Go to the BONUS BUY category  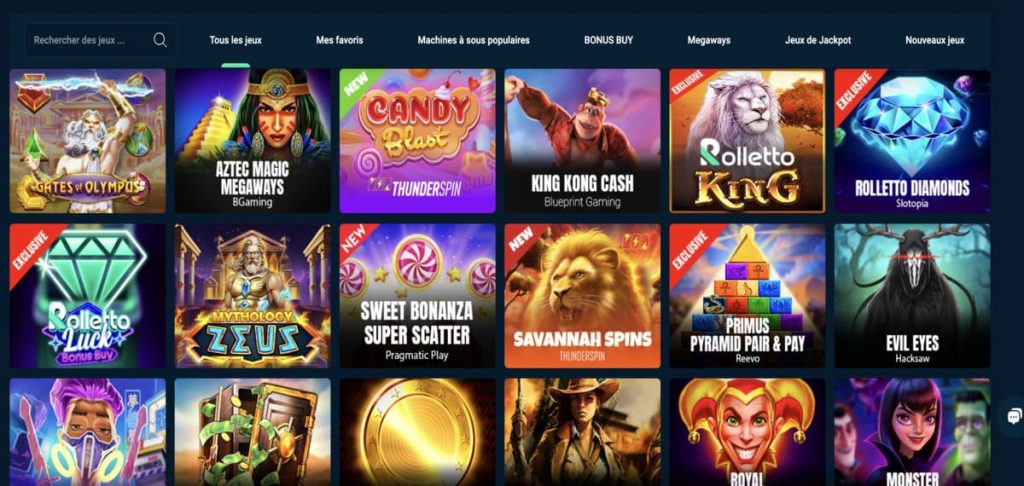point(609,40)
